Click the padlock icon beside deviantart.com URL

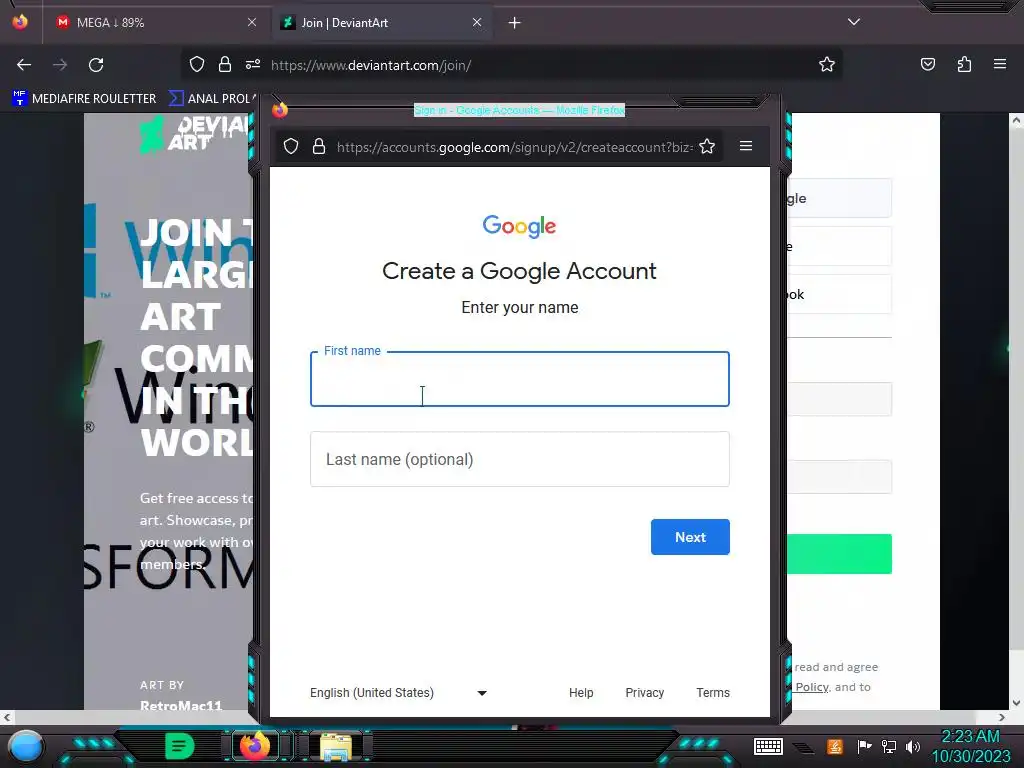pos(225,64)
